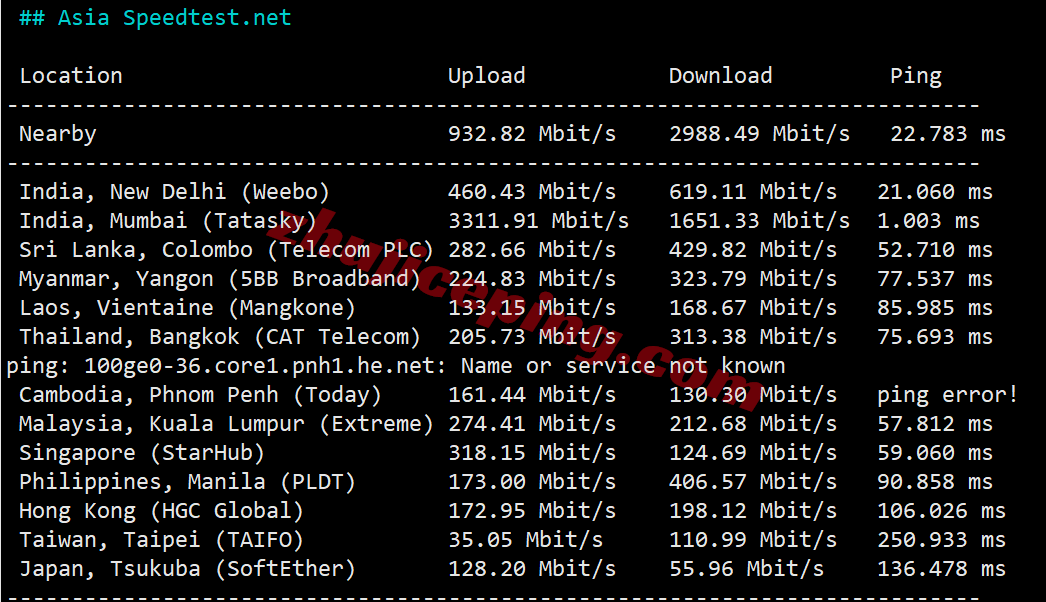Select India, Mumbai (Tatasky) location text

167,221
